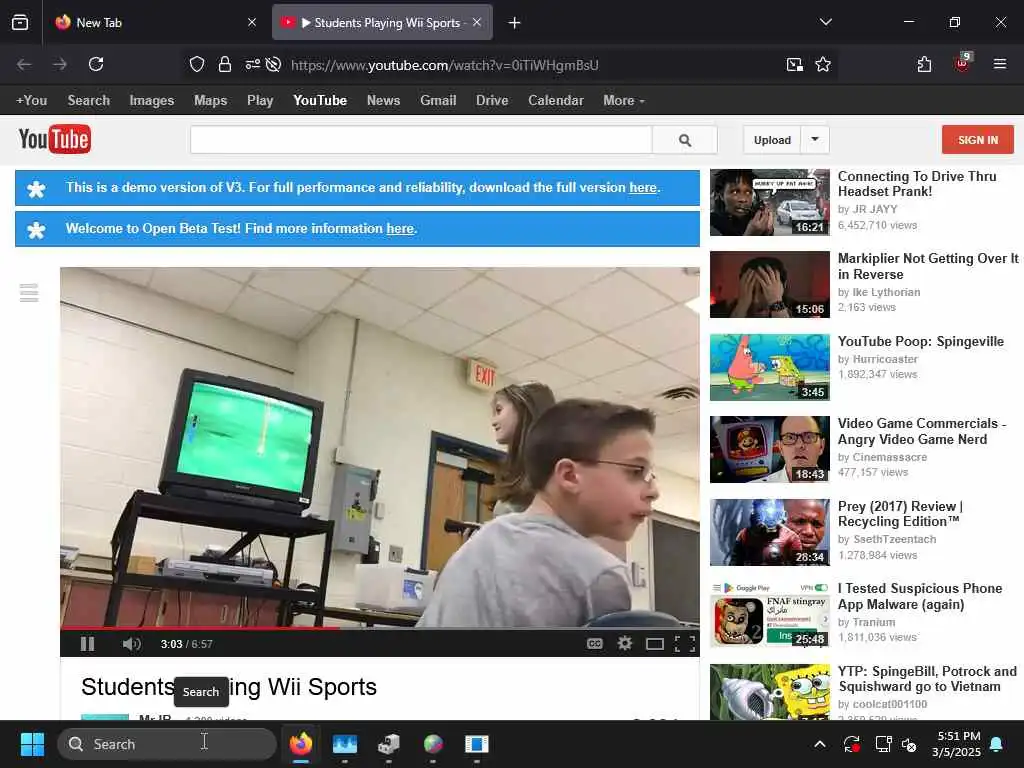Select Gmail in the Google bar
This screenshot has width=1024, height=768.
[x=438, y=101]
